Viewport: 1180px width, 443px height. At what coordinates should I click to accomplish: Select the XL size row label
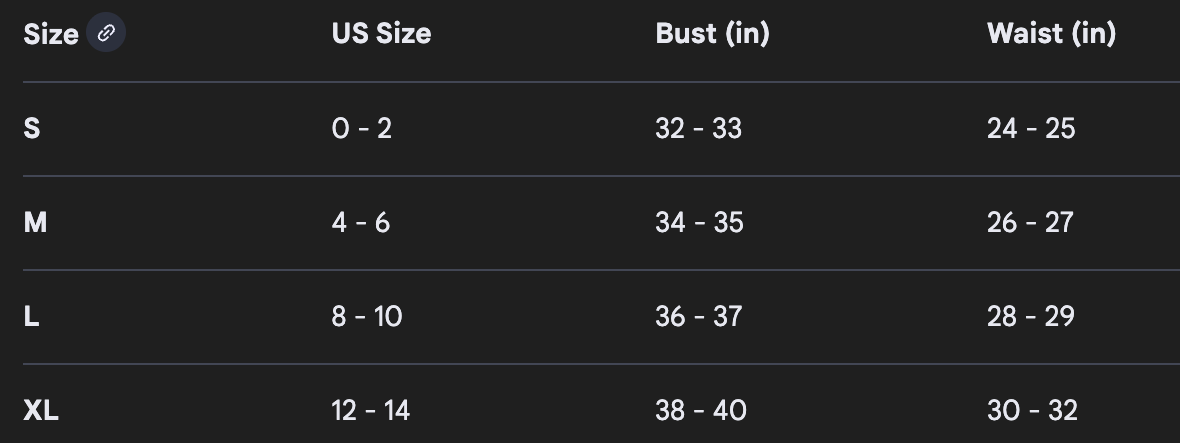click(x=41, y=410)
